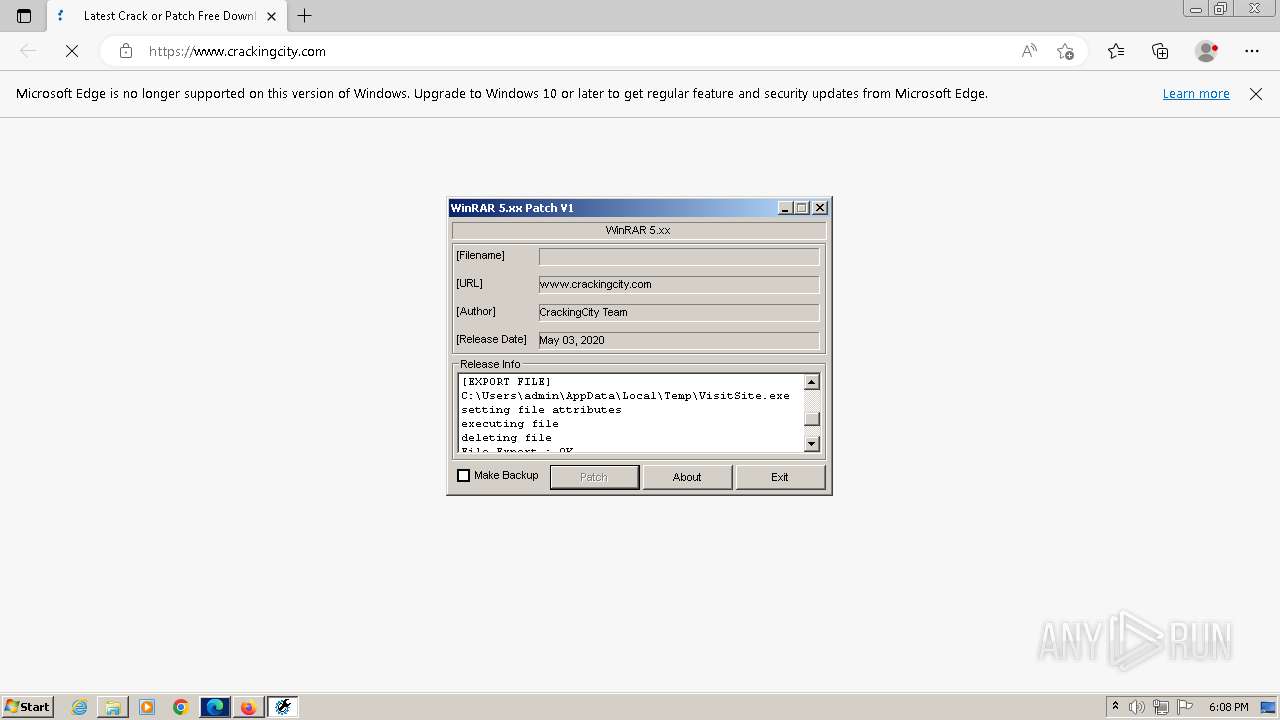
Task: Select the Latest Crack or Patch tab
Action: click(168, 16)
